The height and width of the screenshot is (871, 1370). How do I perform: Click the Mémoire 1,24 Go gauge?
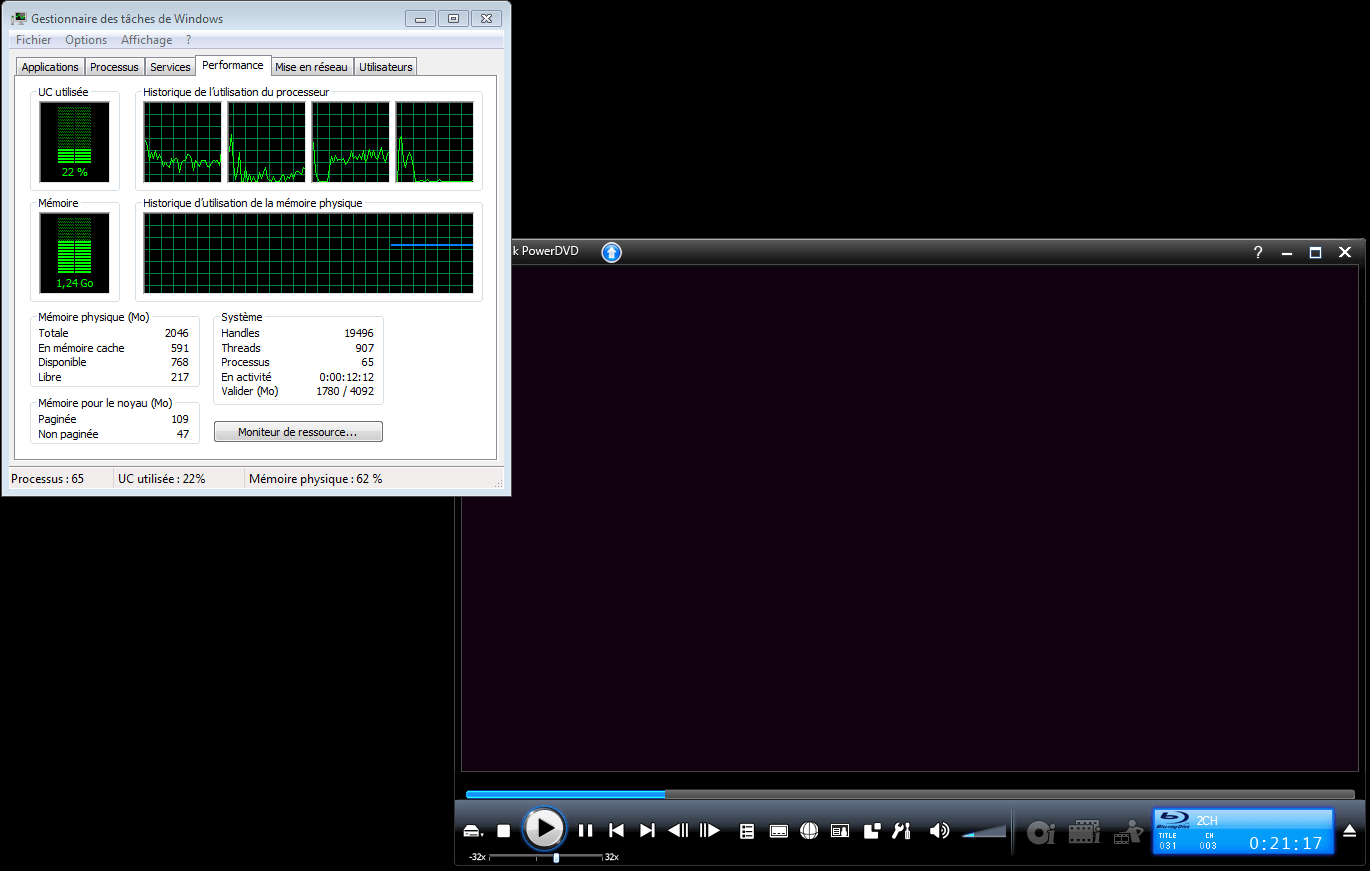[75, 252]
